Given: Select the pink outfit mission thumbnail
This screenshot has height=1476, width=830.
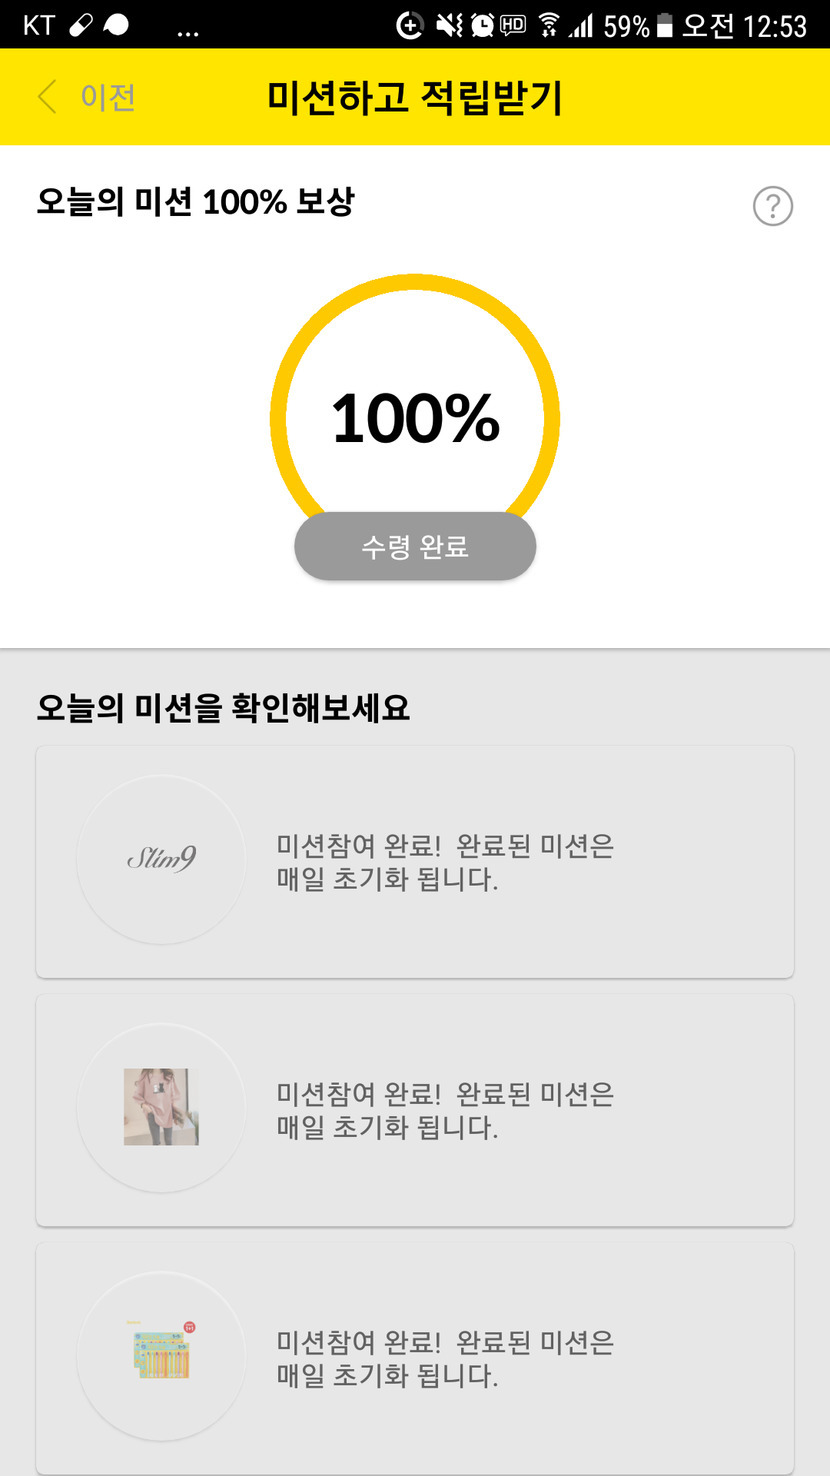Looking at the screenshot, I should [x=161, y=1107].
